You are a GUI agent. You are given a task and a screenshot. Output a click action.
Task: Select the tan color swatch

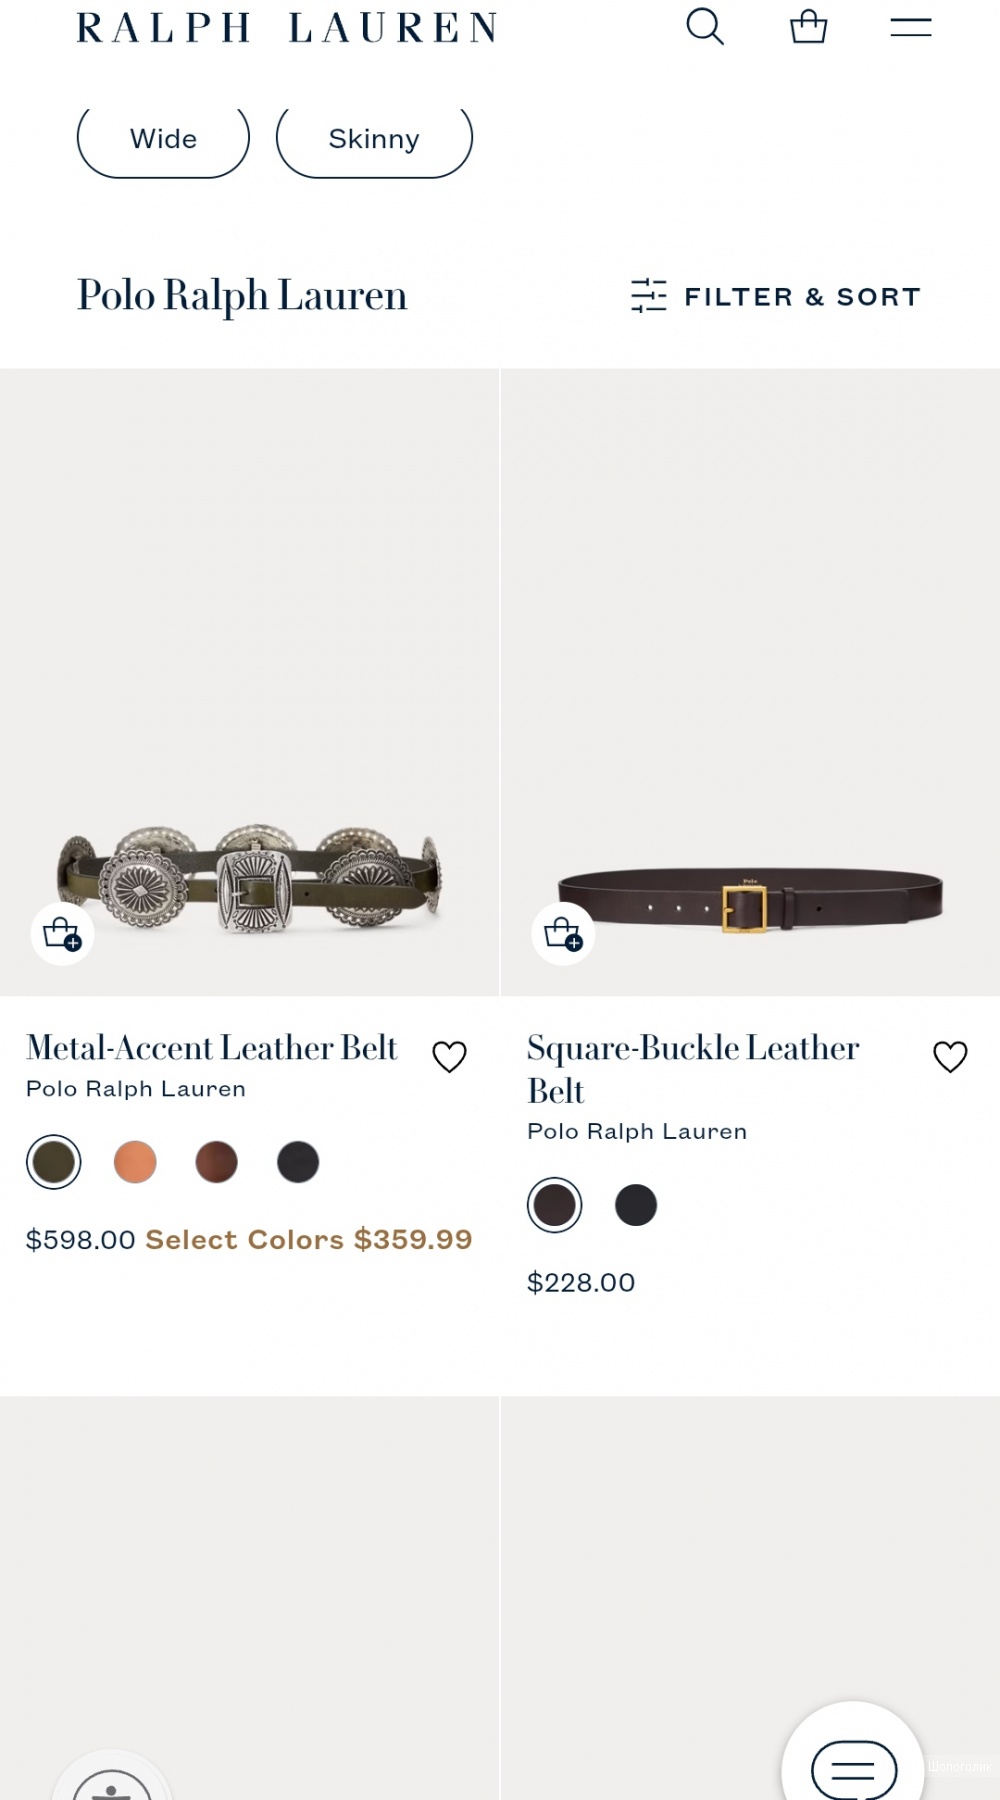tap(135, 1161)
